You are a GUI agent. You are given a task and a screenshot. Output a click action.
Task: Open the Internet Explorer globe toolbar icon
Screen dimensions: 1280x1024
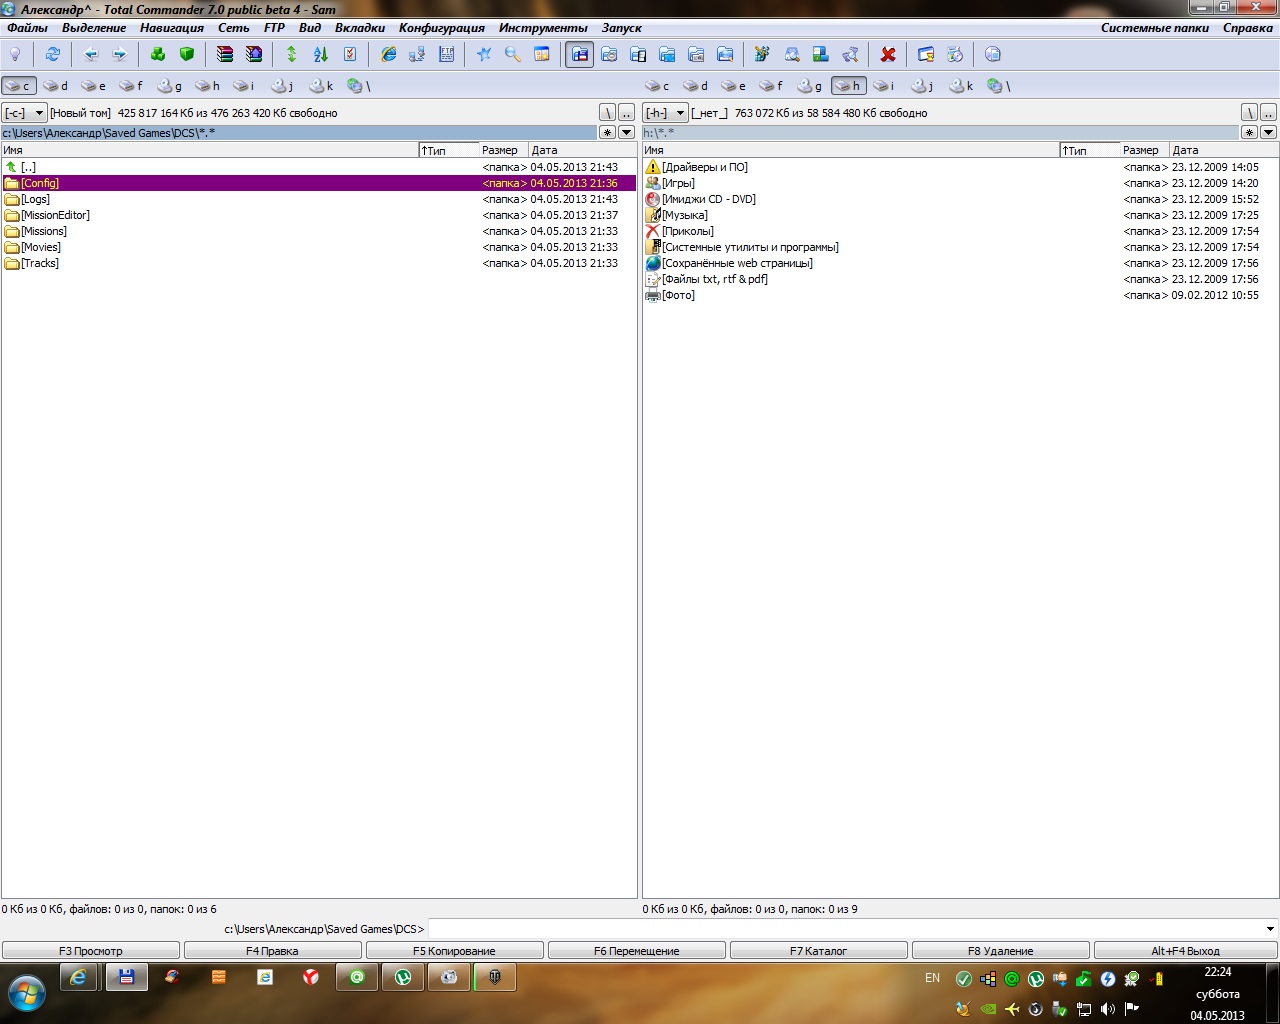[388, 54]
